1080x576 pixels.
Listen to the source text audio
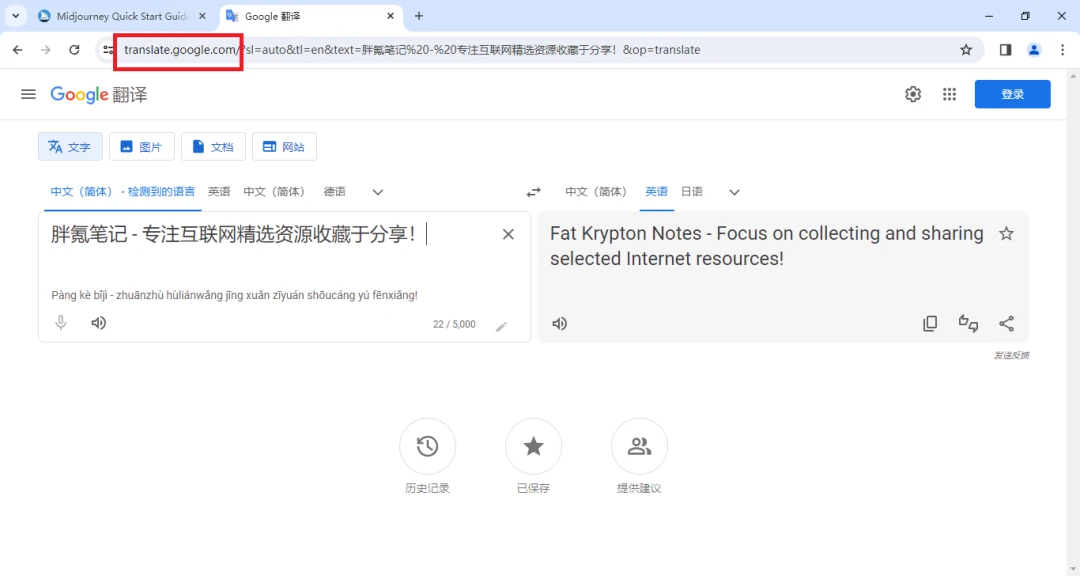coord(98,322)
